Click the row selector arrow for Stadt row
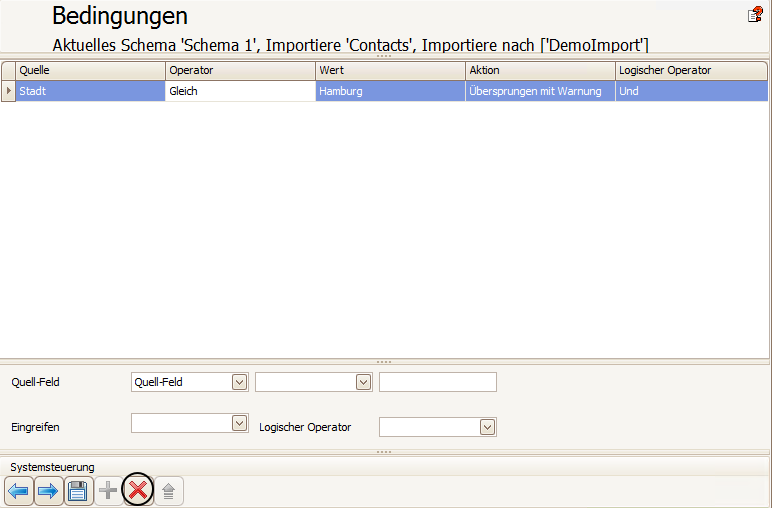The width and height of the screenshot is (772, 508). (x=8, y=91)
